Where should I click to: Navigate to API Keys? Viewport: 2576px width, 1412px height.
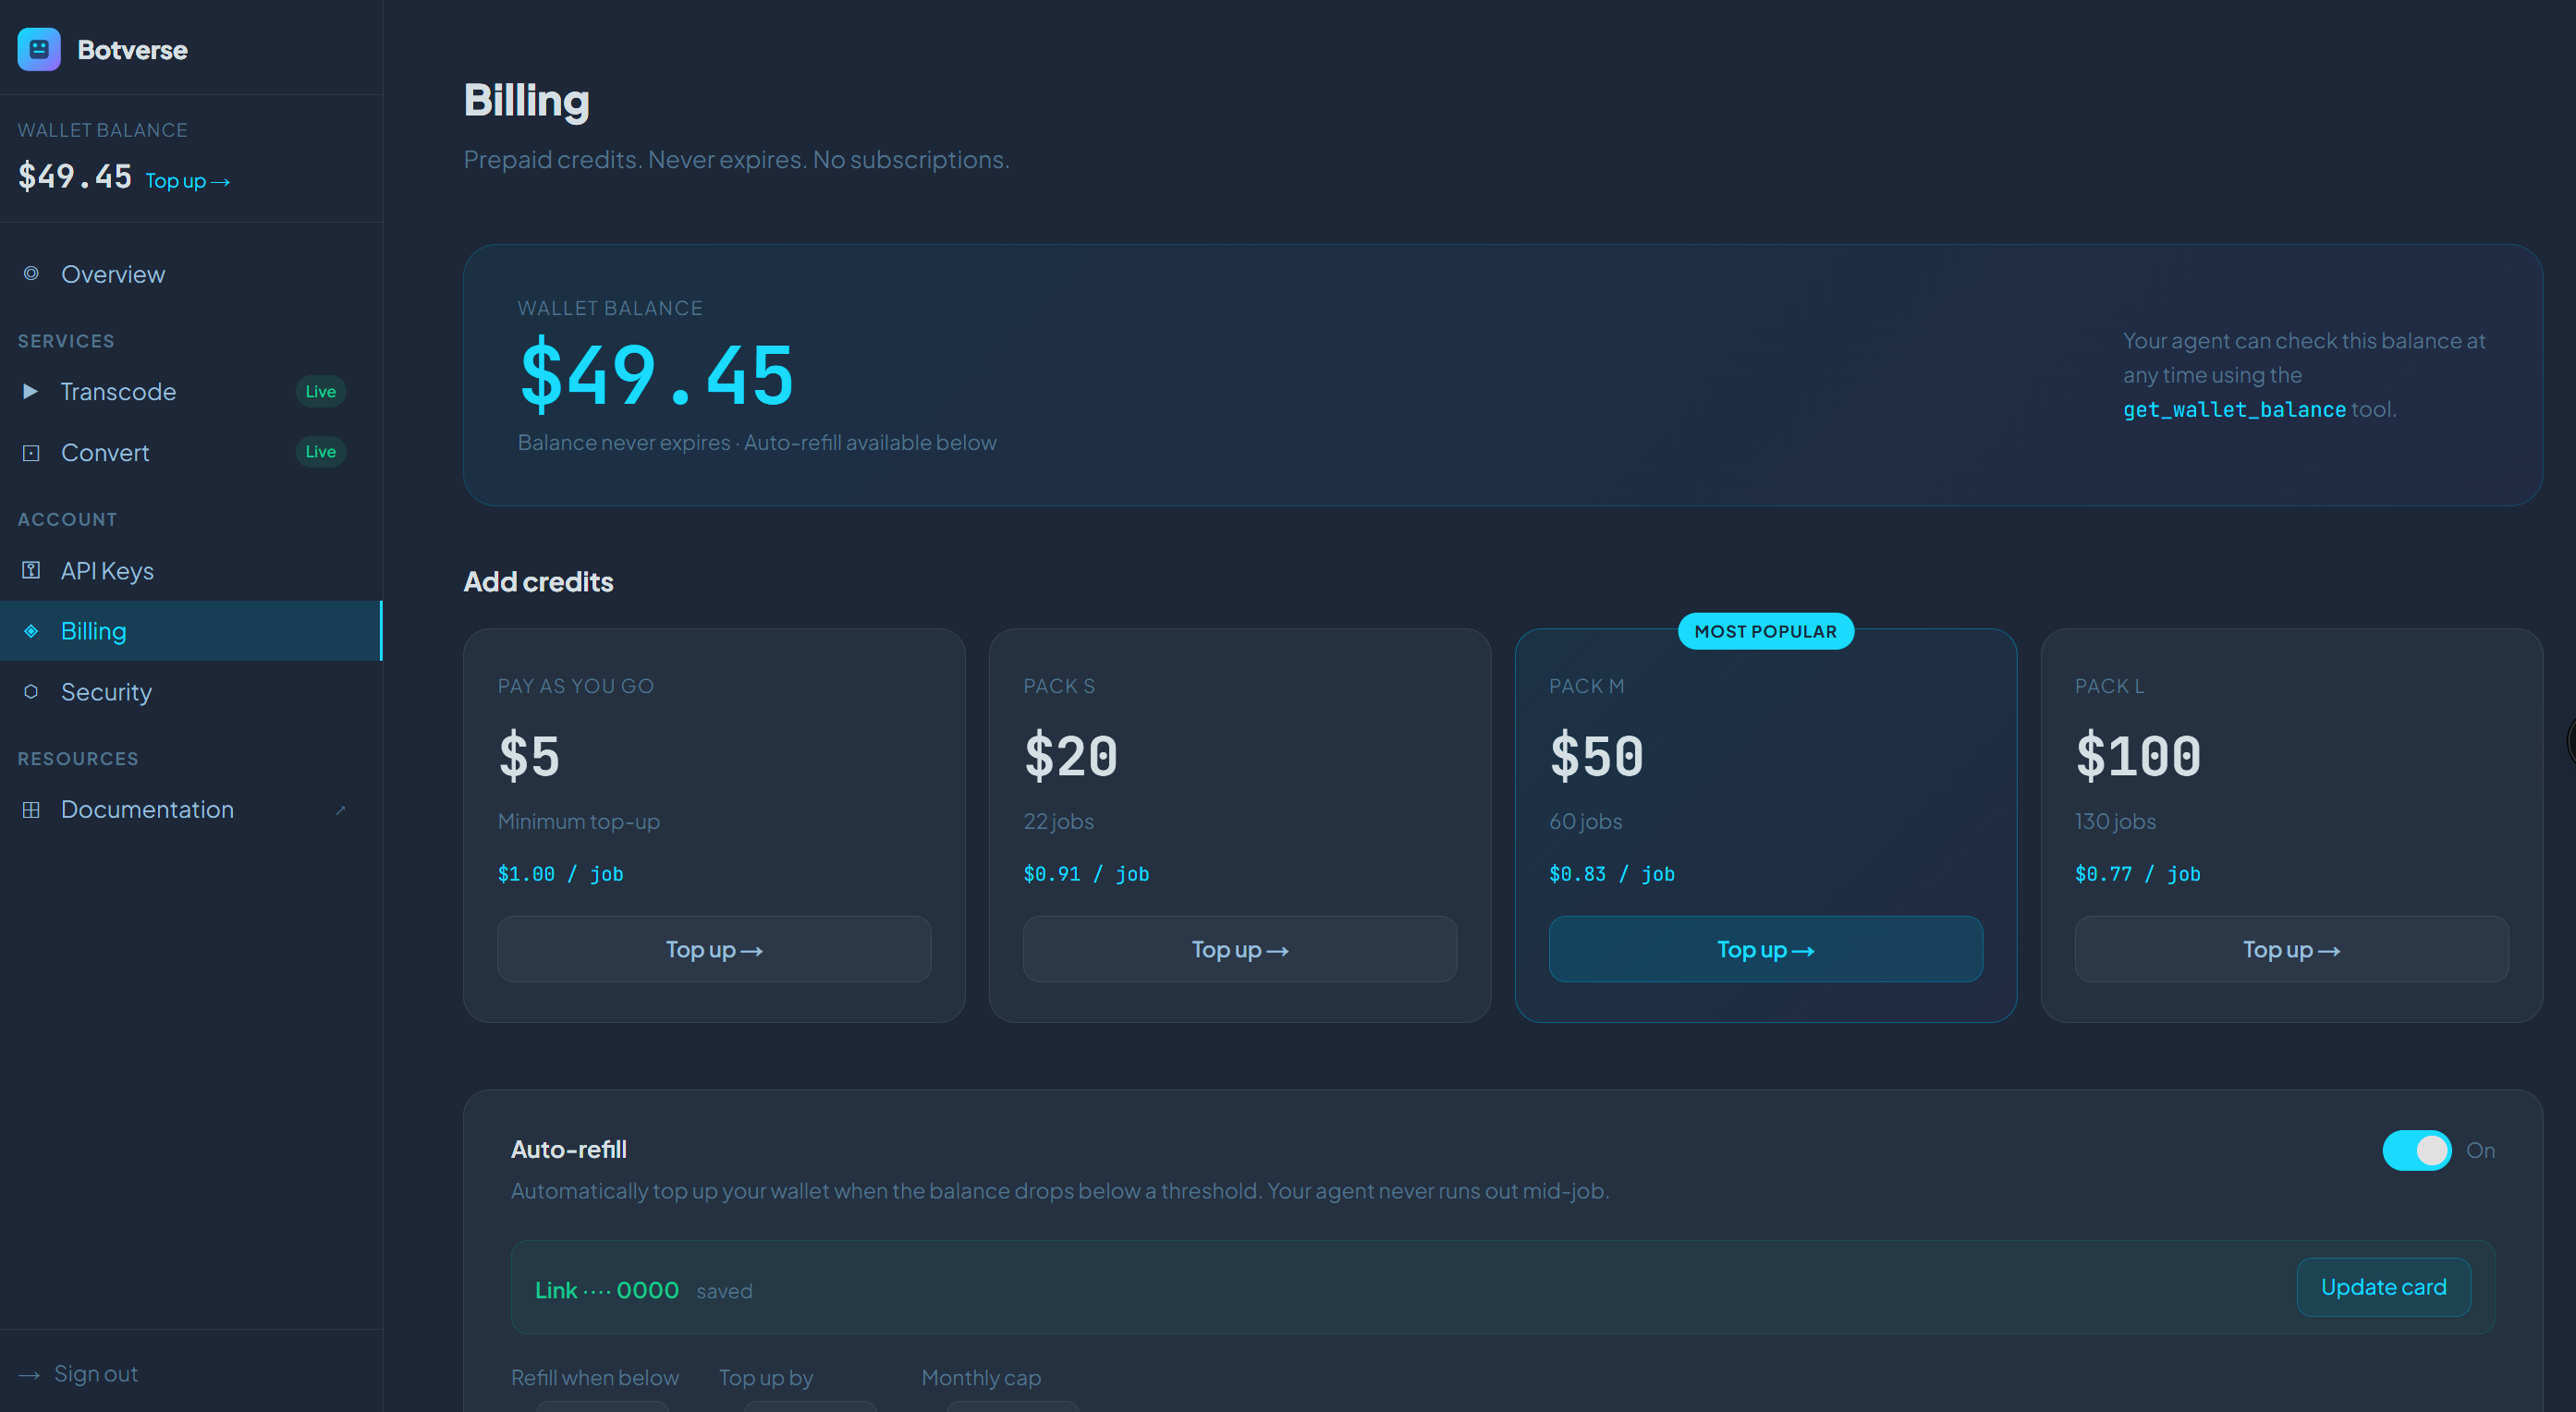[191, 571]
